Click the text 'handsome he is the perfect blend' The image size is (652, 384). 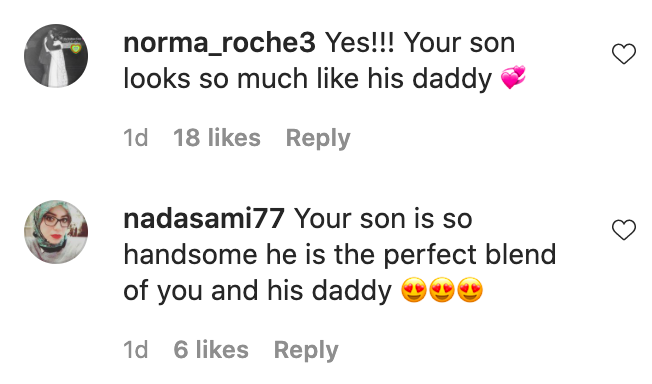340,255
